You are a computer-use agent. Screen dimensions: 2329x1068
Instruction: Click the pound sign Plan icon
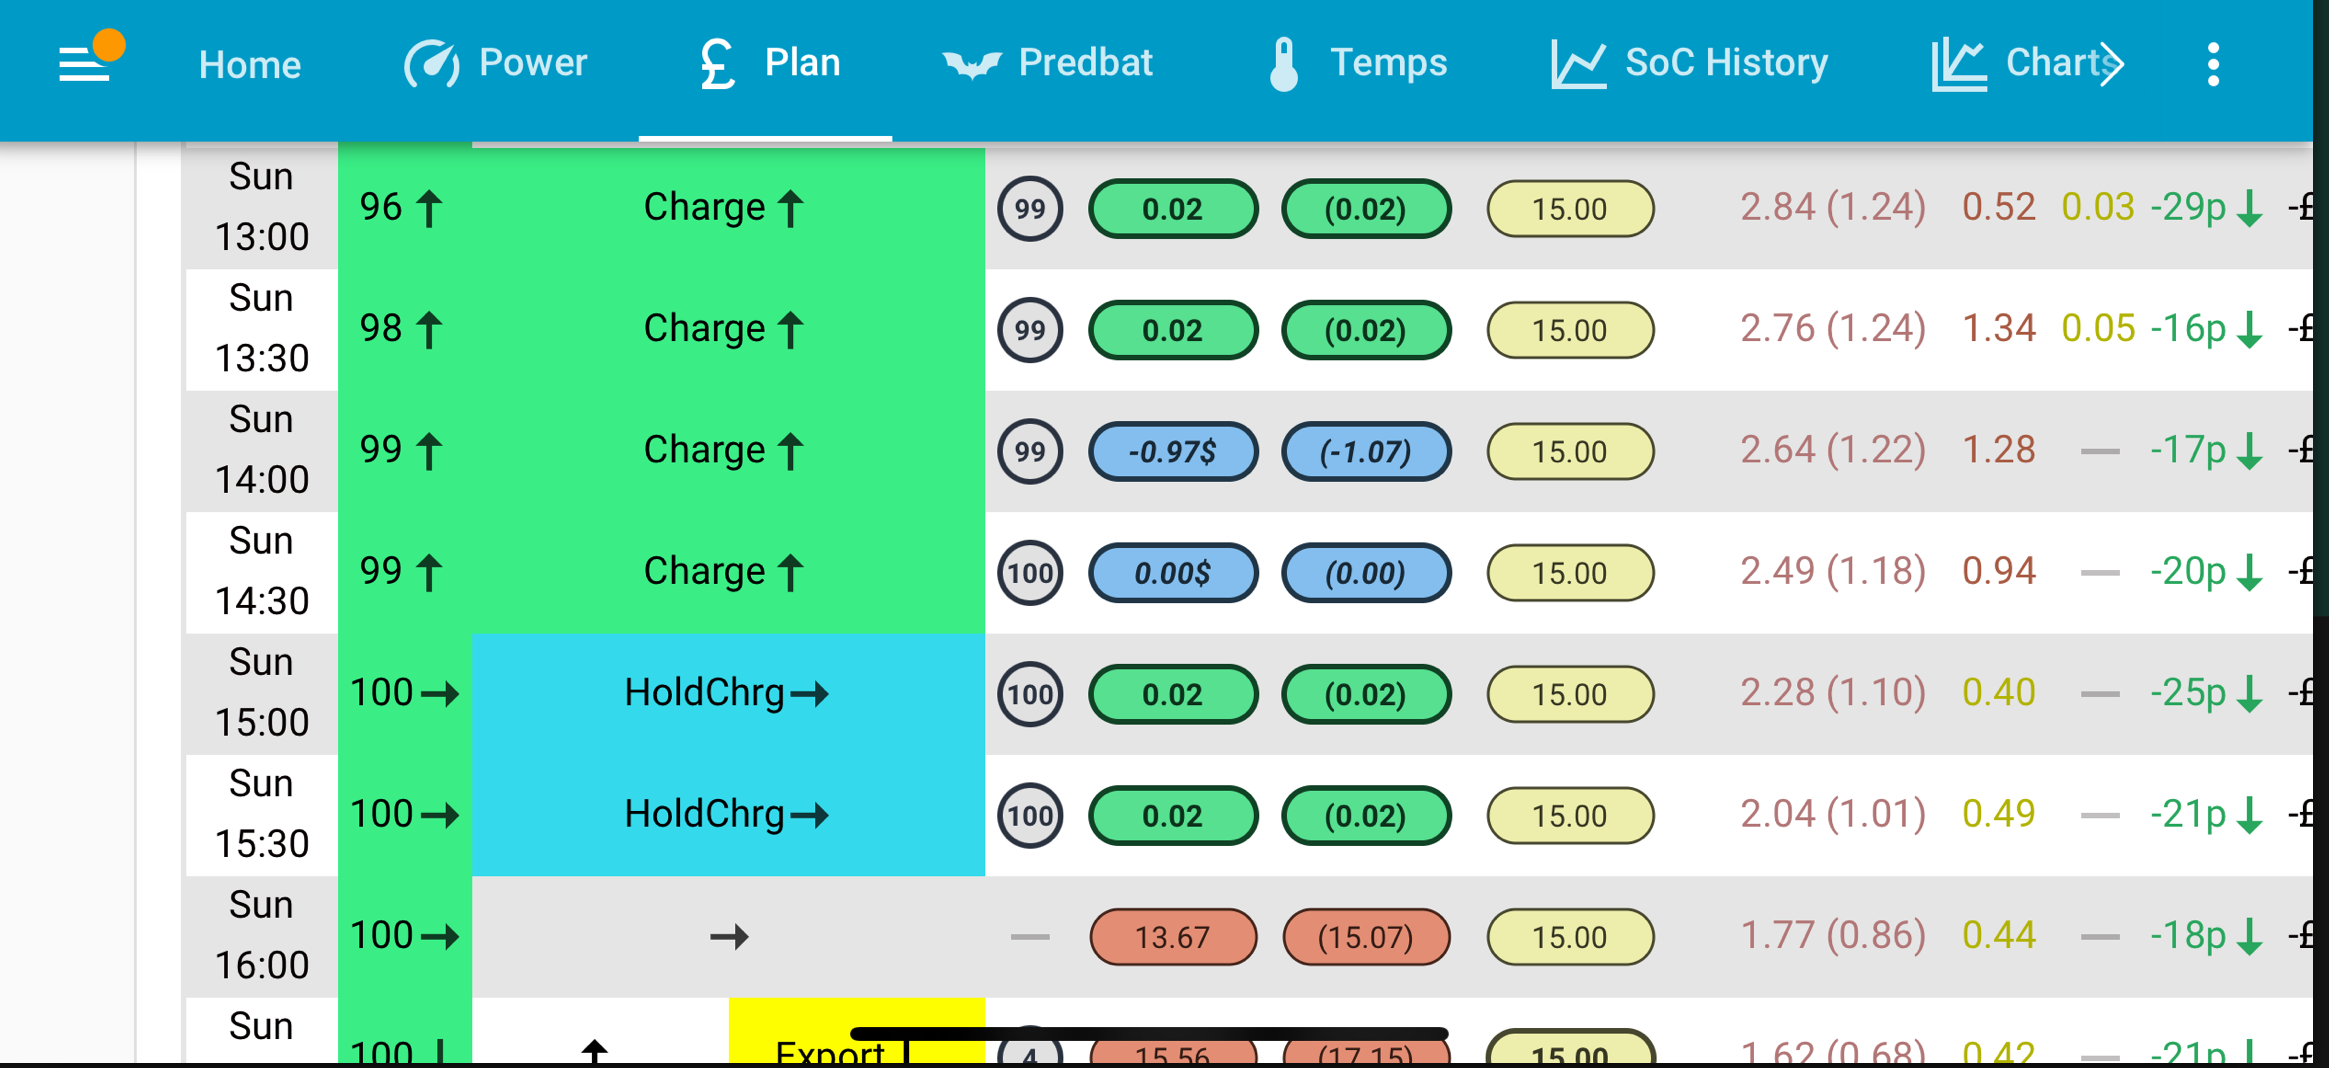[x=717, y=64]
